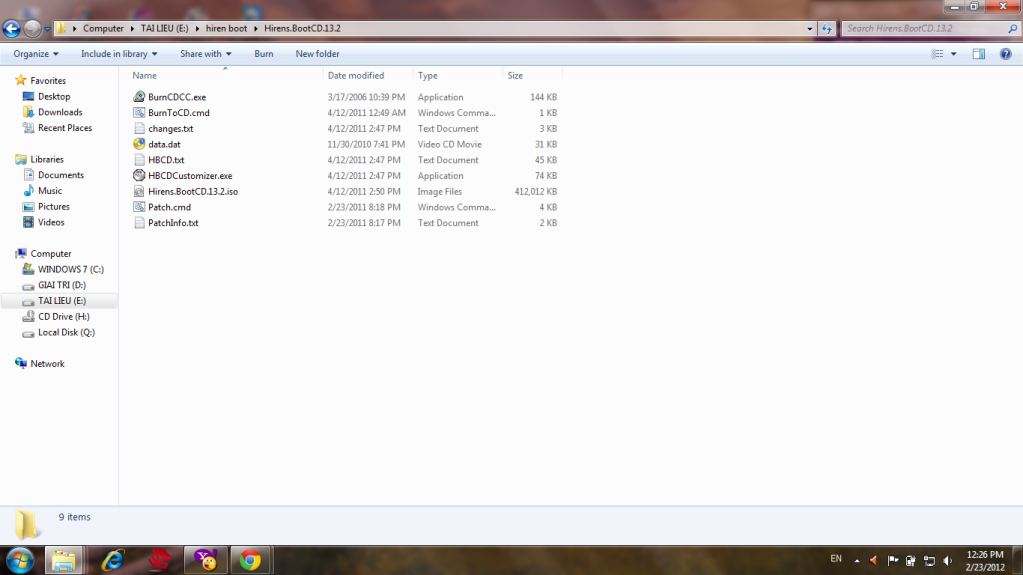Open the view options dropdown arrow
Viewport: 1023px width, 575px height.
[x=954, y=54]
